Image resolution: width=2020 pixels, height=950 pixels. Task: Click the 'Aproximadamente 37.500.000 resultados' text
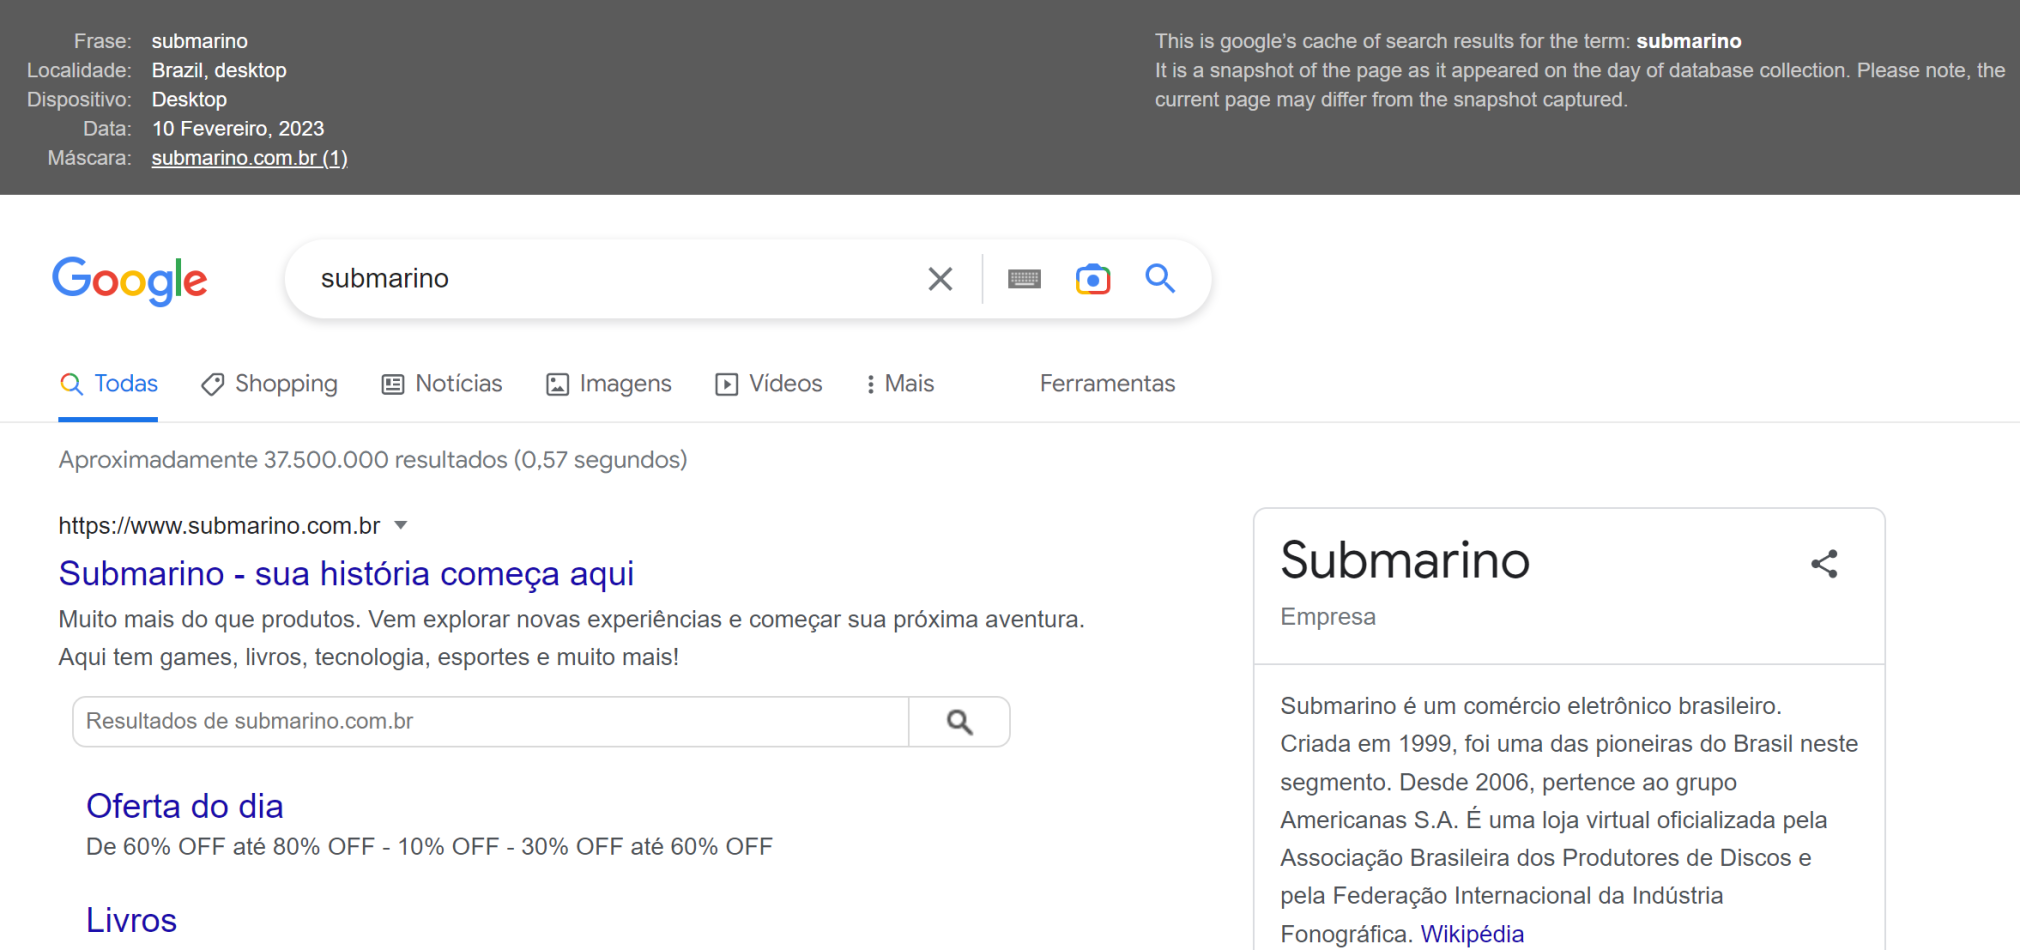click(373, 460)
